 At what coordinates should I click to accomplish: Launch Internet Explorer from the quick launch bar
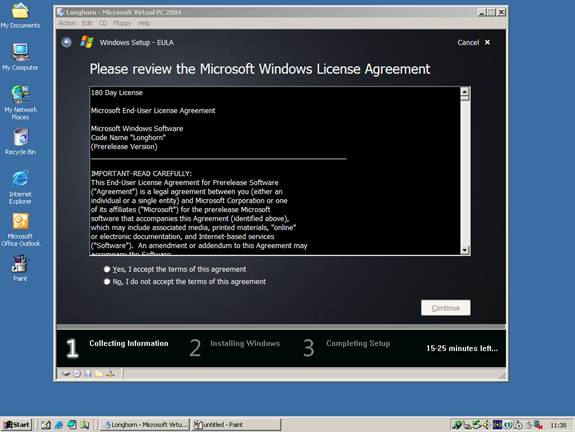point(59,425)
